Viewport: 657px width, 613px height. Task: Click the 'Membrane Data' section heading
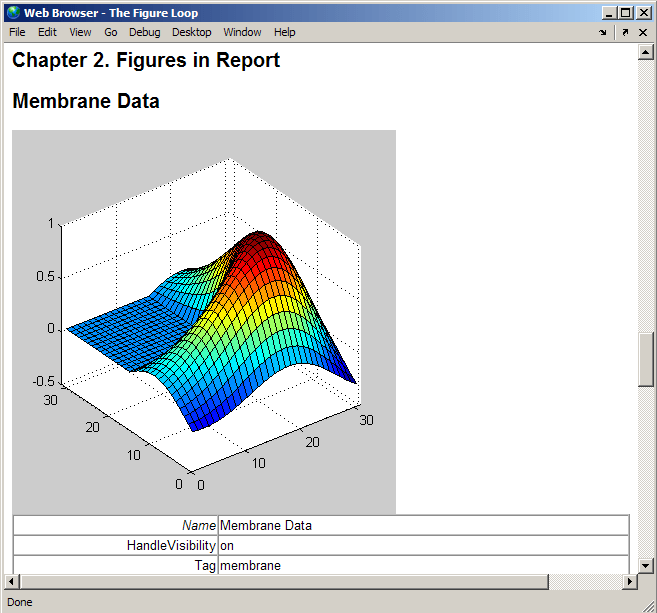86,101
